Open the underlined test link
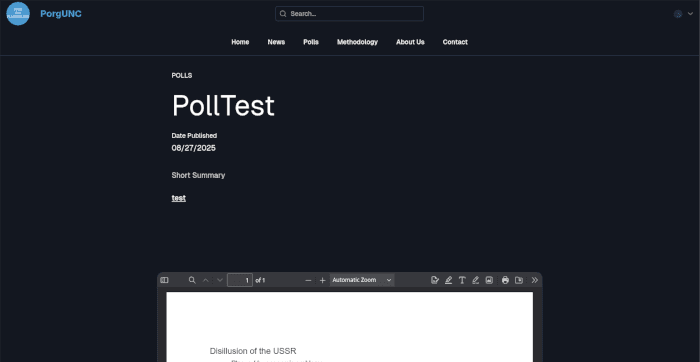 [179, 198]
